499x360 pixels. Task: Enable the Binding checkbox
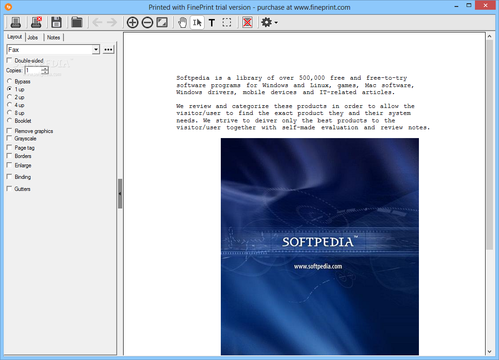[x=9, y=176]
